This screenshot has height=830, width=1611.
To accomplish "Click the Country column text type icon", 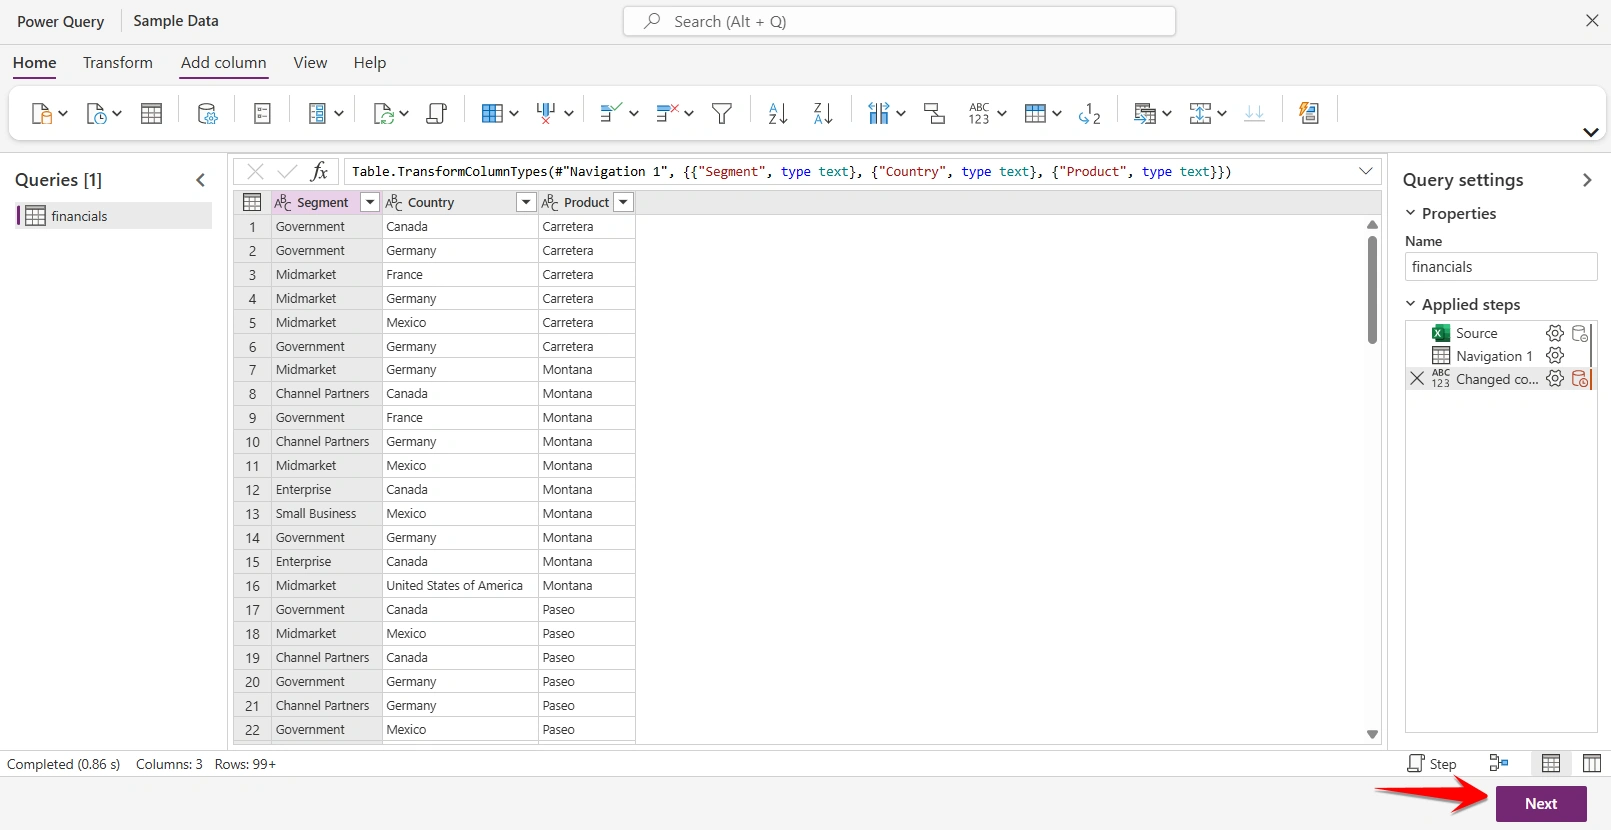I will click(394, 202).
